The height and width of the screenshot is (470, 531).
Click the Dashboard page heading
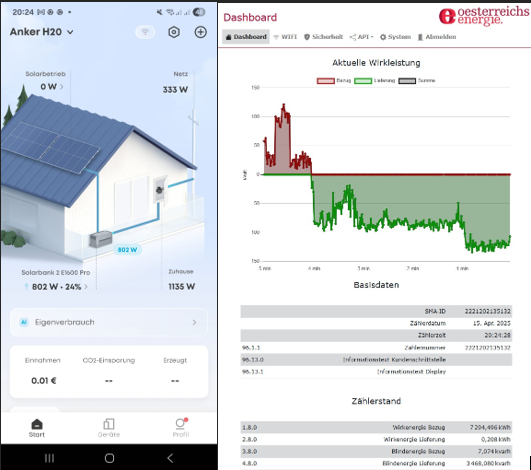[x=250, y=17]
